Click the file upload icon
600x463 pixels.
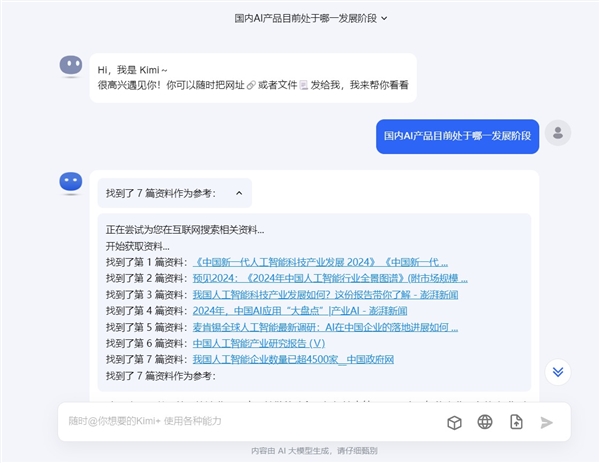pos(516,422)
